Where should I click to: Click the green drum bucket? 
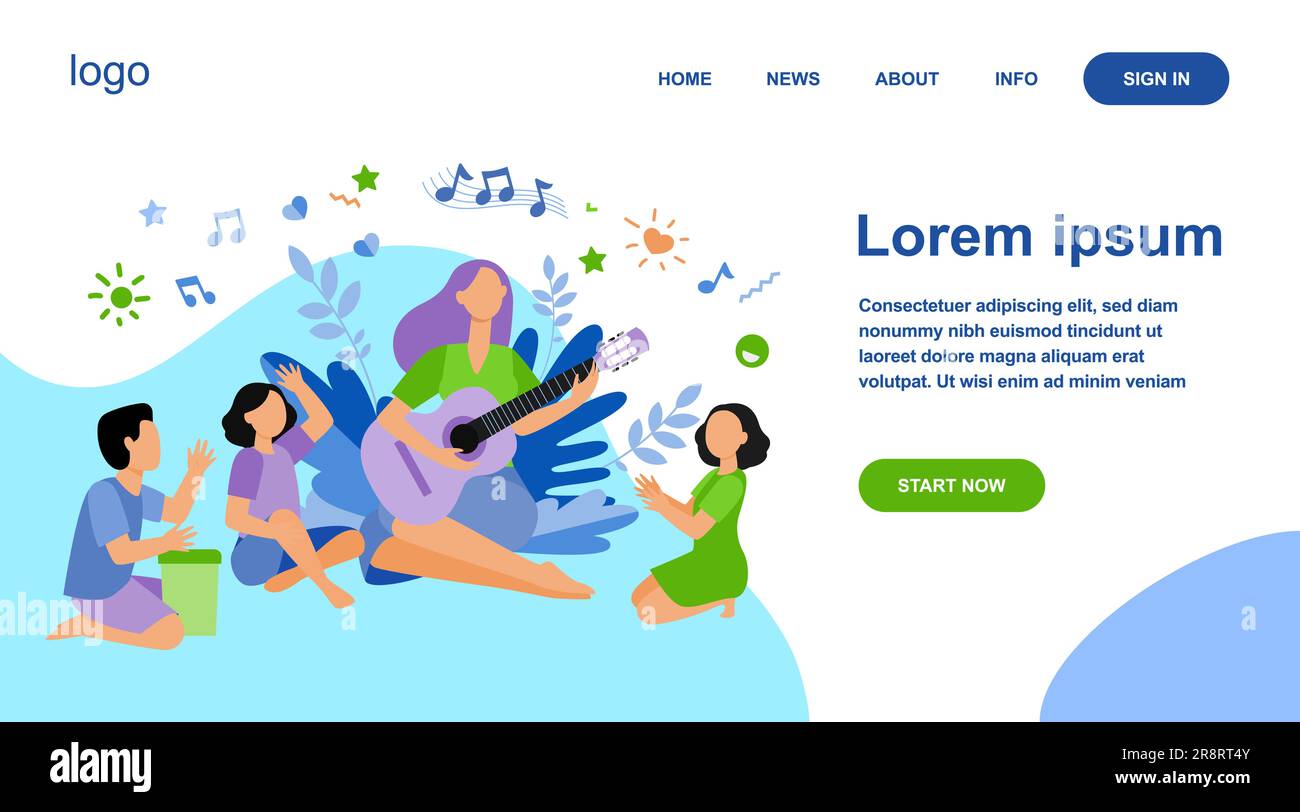[x=190, y=591]
